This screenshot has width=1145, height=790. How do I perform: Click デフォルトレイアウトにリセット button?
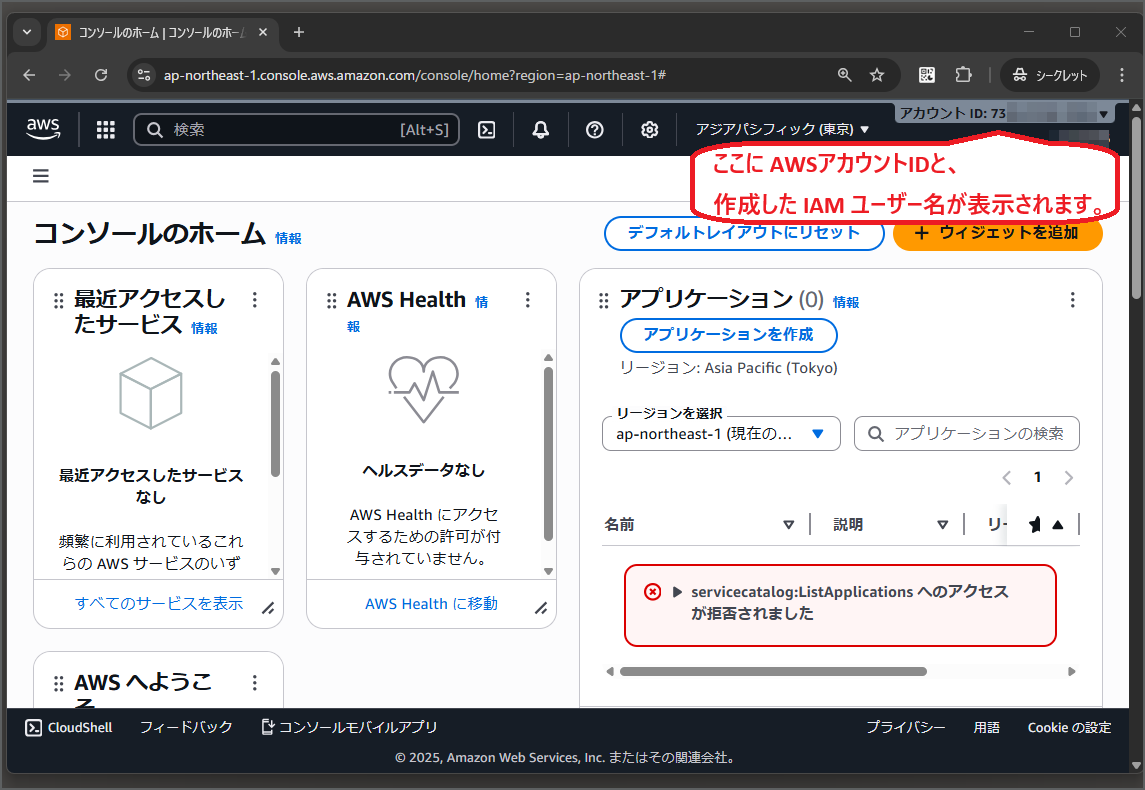(743, 232)
